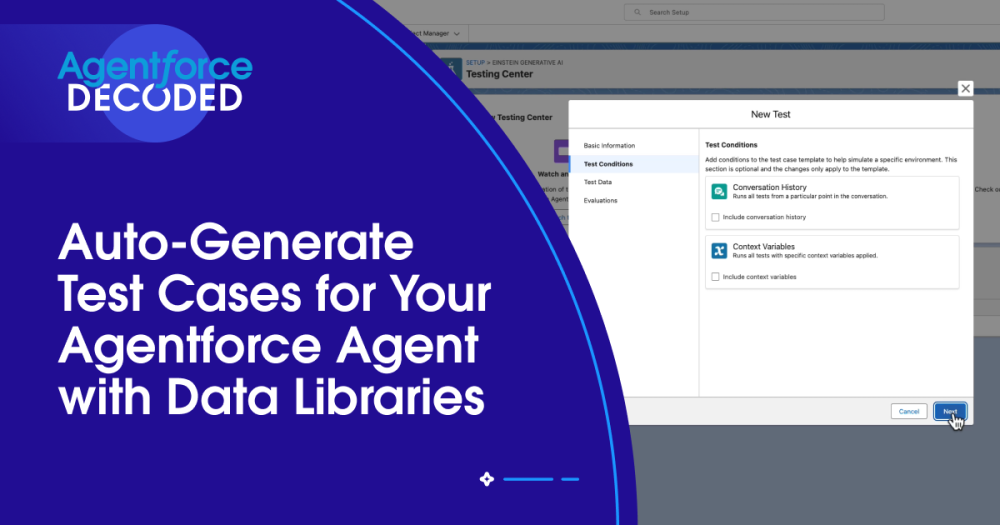Click inside the Search Setup field
Screen dimensions: 1000x525
760,12
